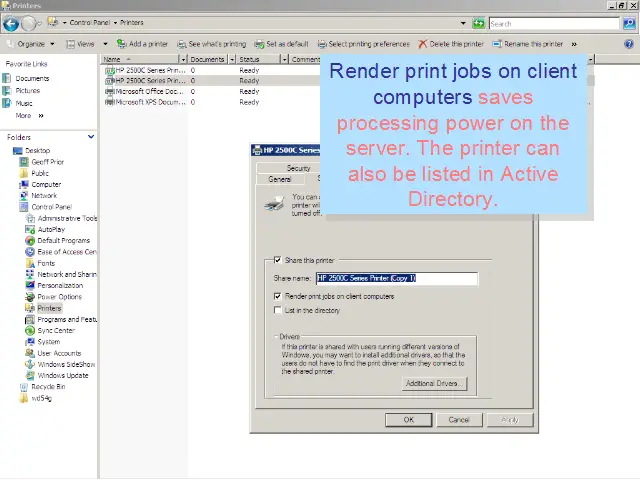
Task: Click Additional Drivers button
Action: (x=435, y=384)
